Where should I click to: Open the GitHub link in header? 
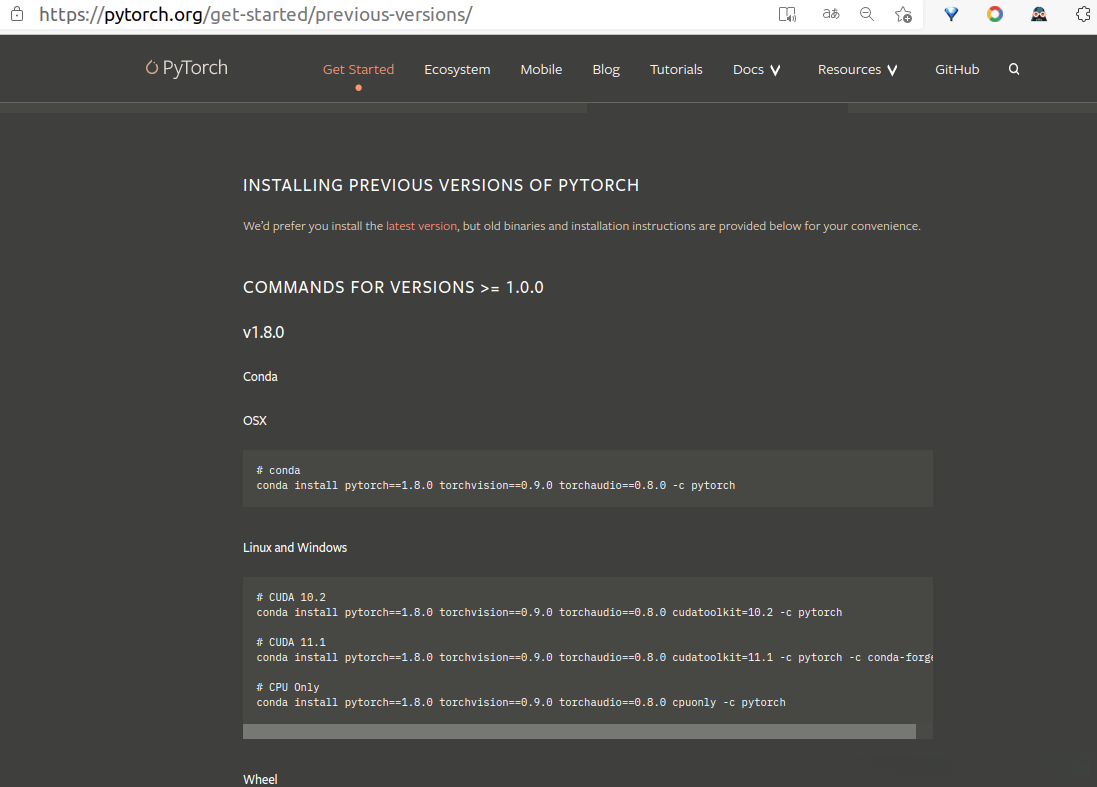(x=957, y=70)
